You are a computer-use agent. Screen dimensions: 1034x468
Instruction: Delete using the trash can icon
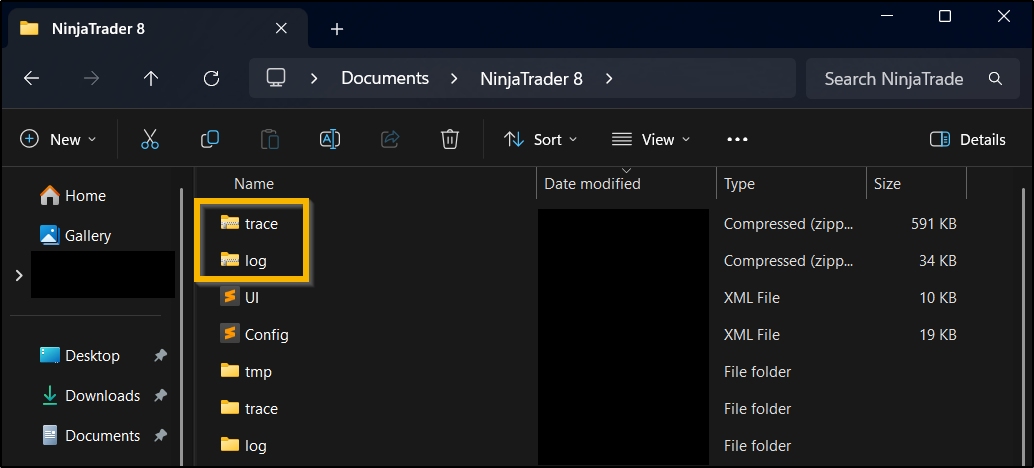pos(450,139)
